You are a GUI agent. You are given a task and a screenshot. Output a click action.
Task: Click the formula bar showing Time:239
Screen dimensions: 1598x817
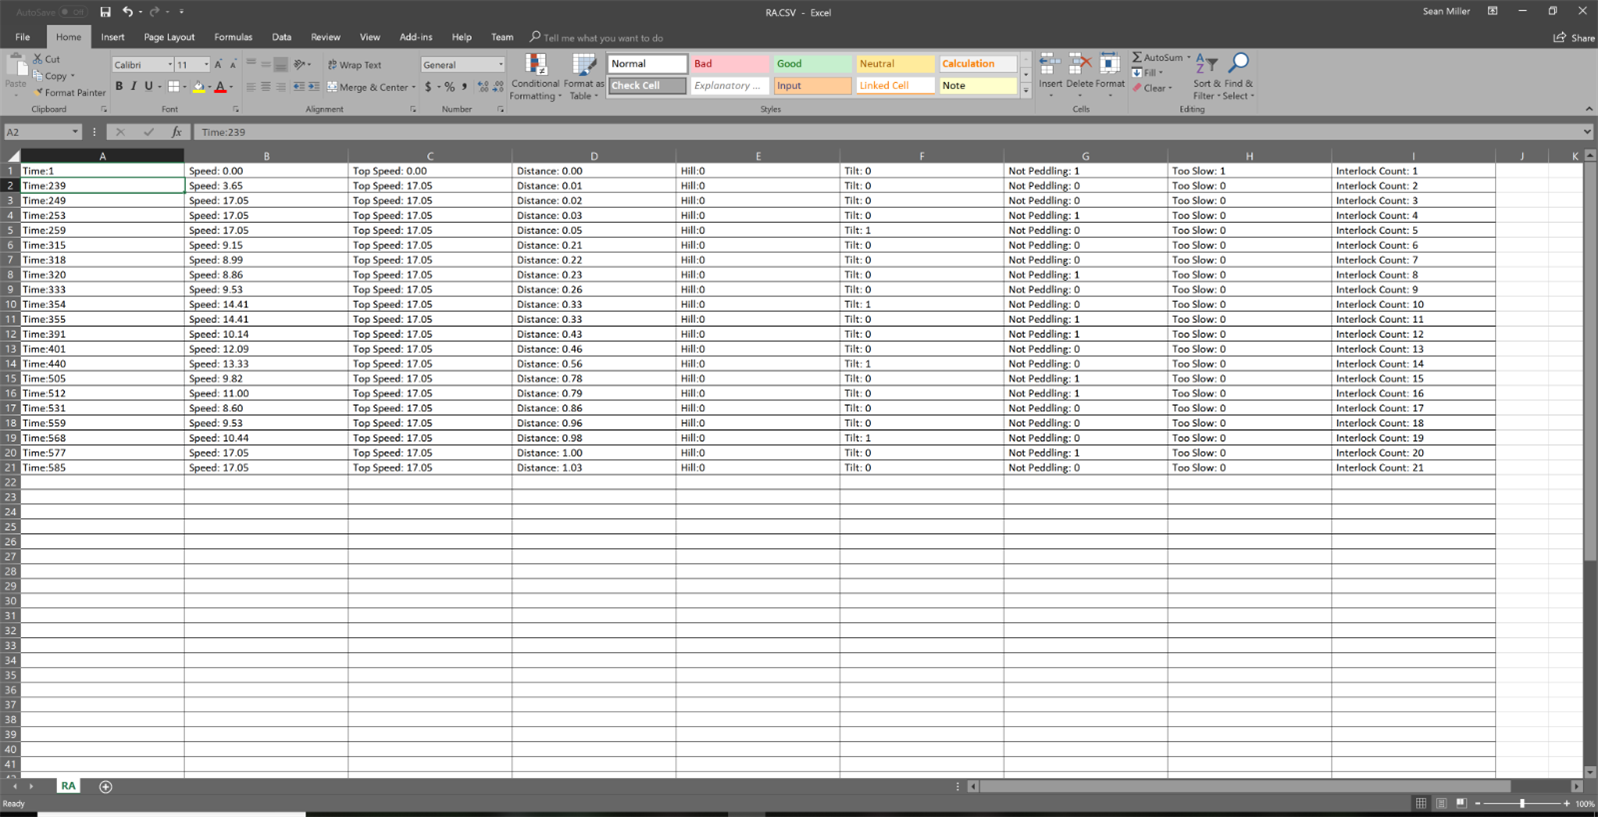(x=886, y=132)
